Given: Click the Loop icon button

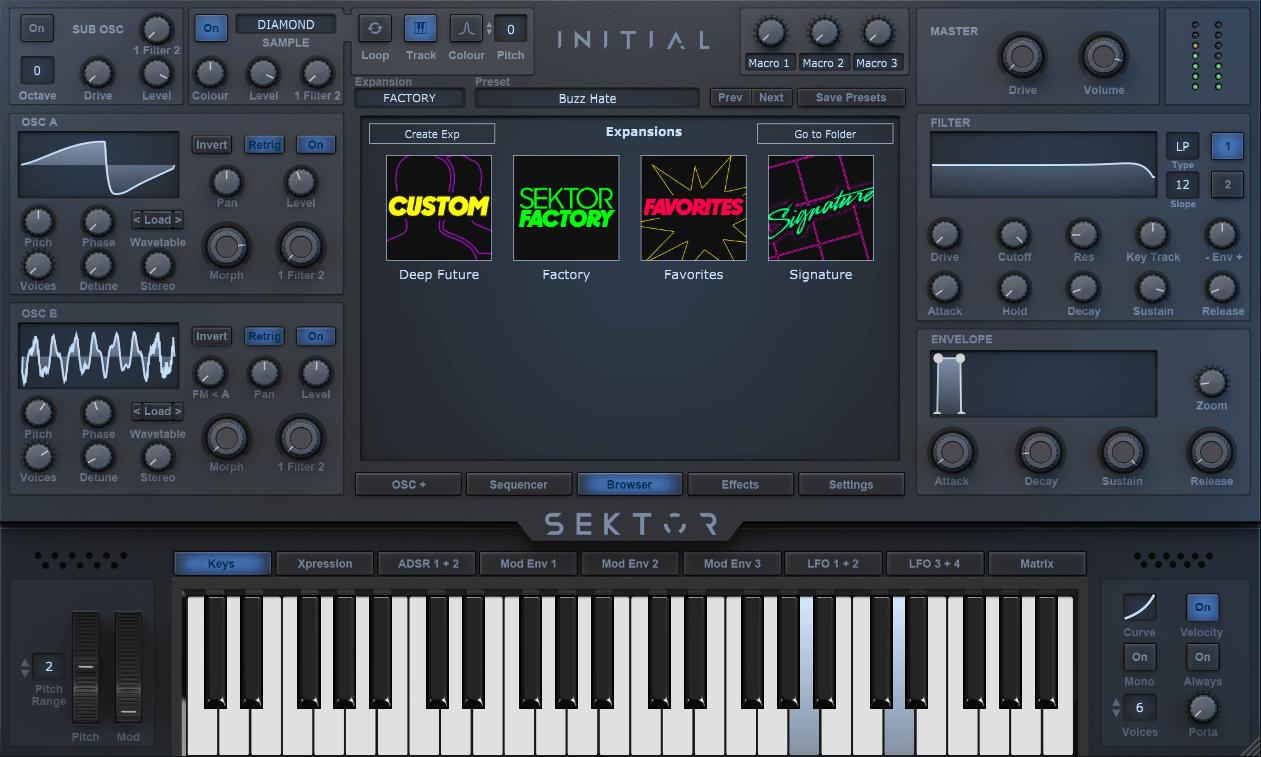Looking at the screenshot, I should point(375,28).
